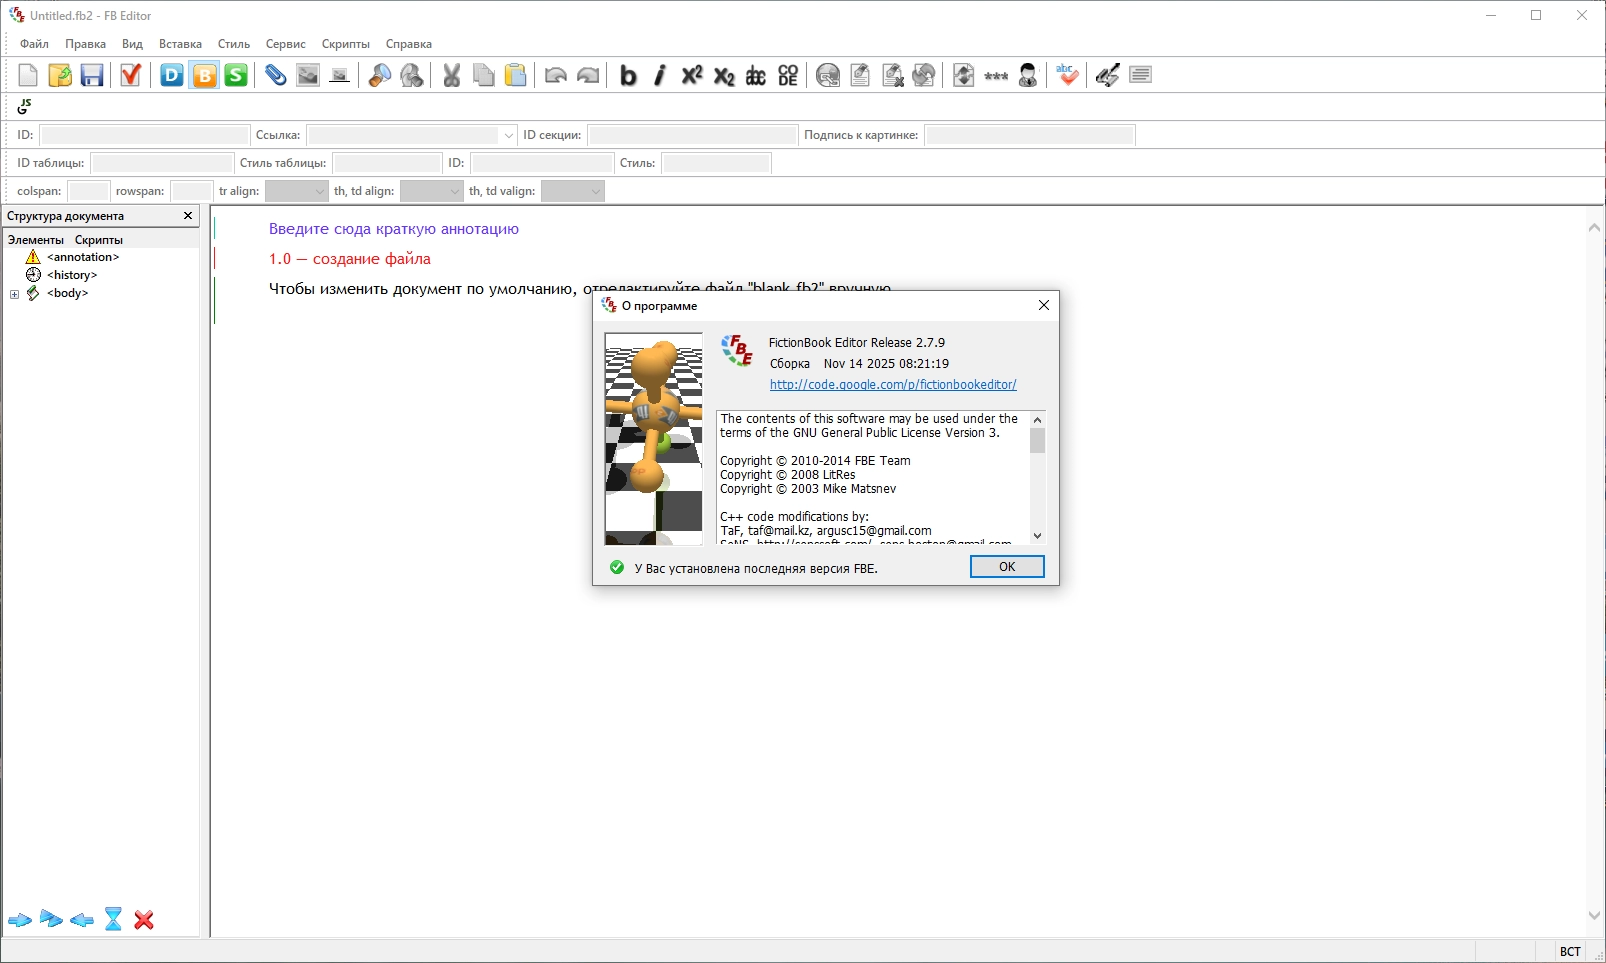
Task: Apply superscript with the X² icon
Action: [x=692, y=76]
